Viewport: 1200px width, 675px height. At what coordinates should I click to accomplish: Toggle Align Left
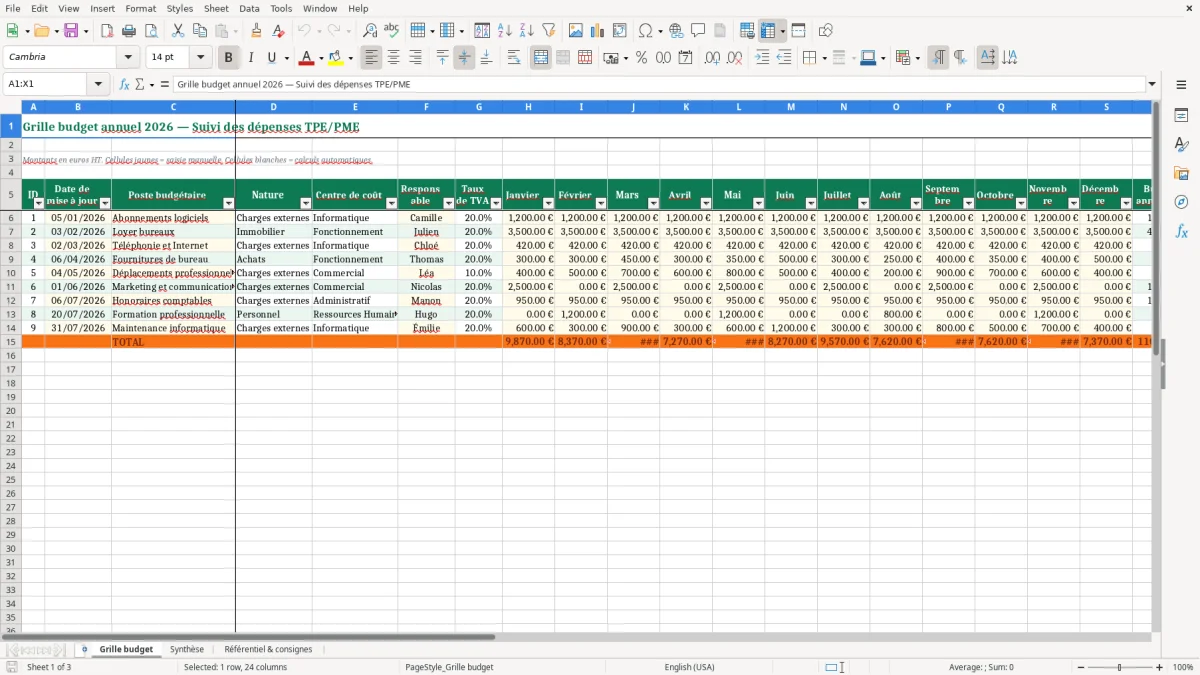[371, 58]
